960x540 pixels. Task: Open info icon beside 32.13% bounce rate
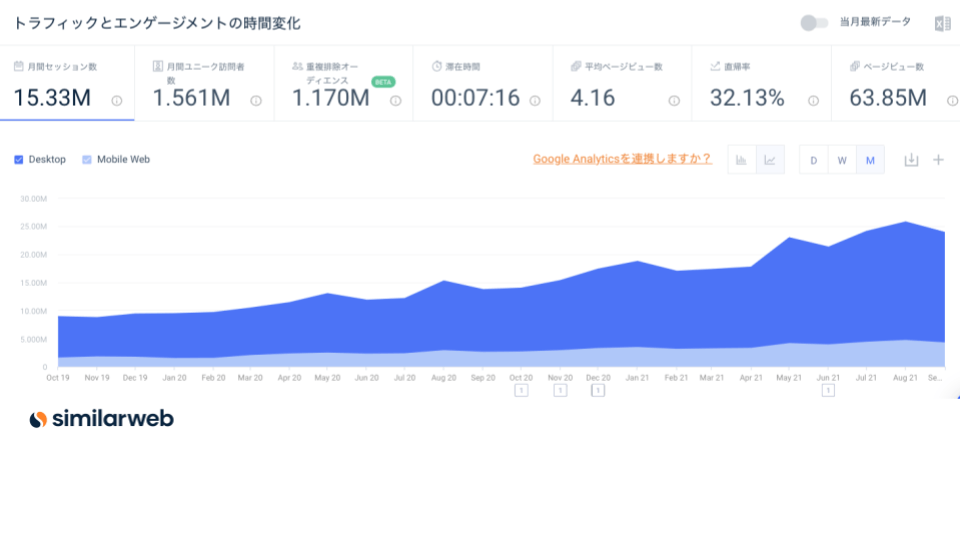tap(813, 100)
